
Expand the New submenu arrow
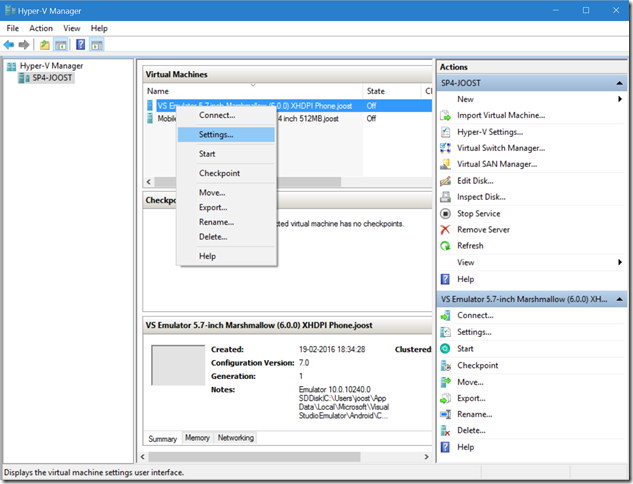coord(620,99)
